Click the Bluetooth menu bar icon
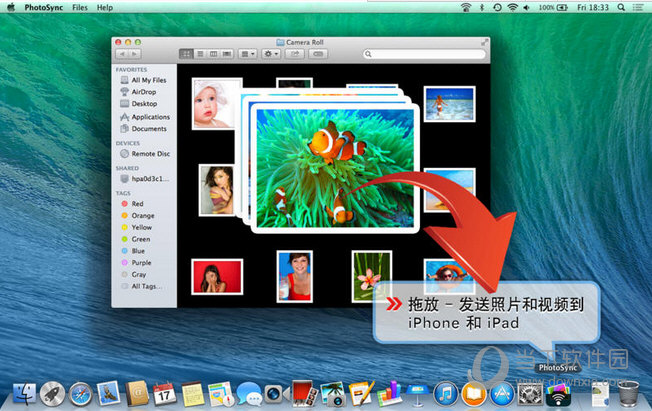The height and width of the screenshot is (411, 652). (482, 7)
